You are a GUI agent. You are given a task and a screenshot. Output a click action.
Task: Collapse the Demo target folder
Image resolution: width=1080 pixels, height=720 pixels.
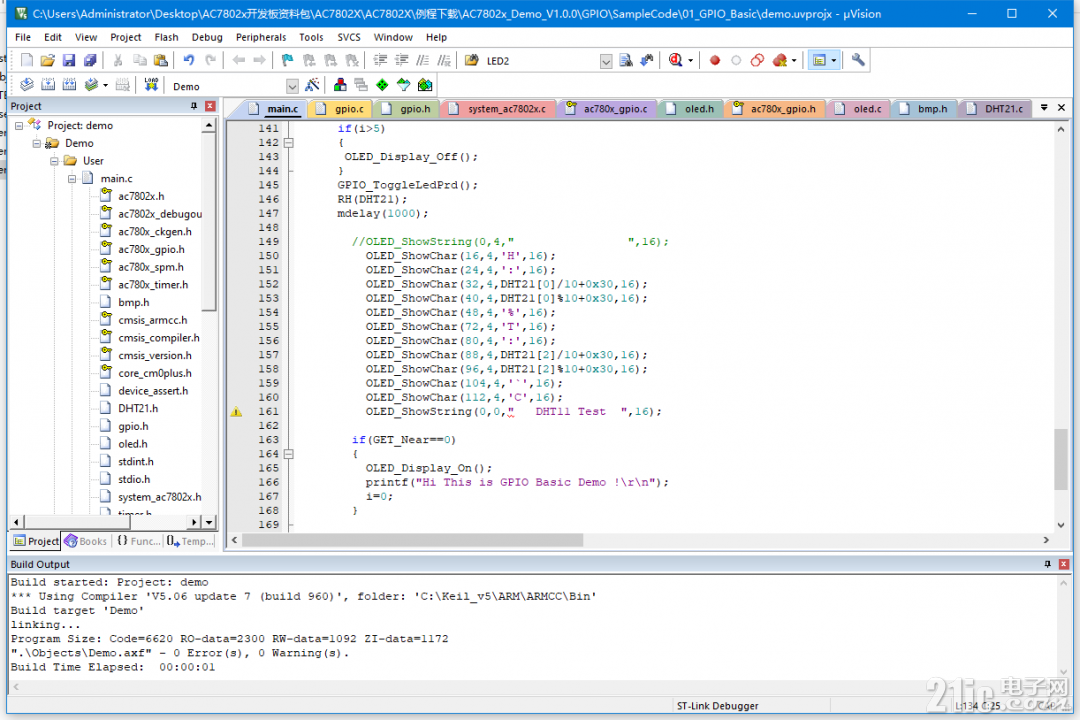point(37,143)
